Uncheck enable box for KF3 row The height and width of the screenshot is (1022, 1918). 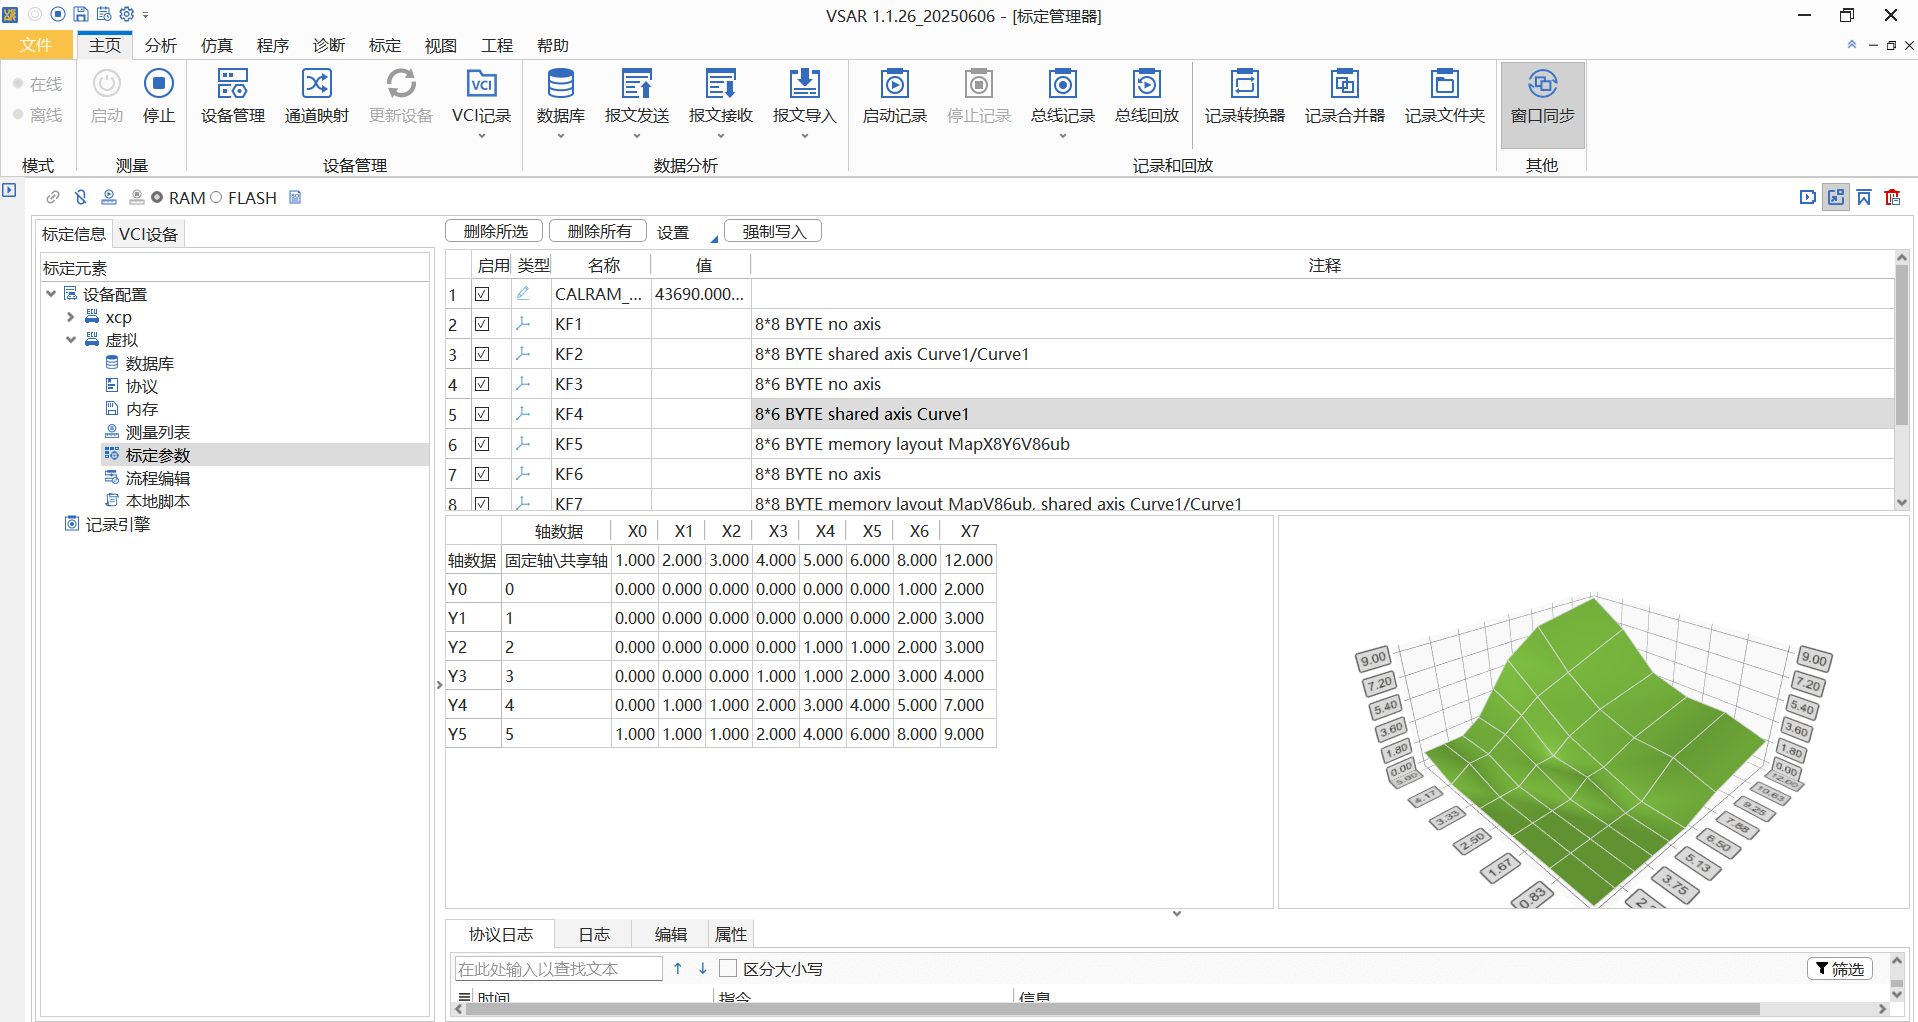tap(482, 384)
